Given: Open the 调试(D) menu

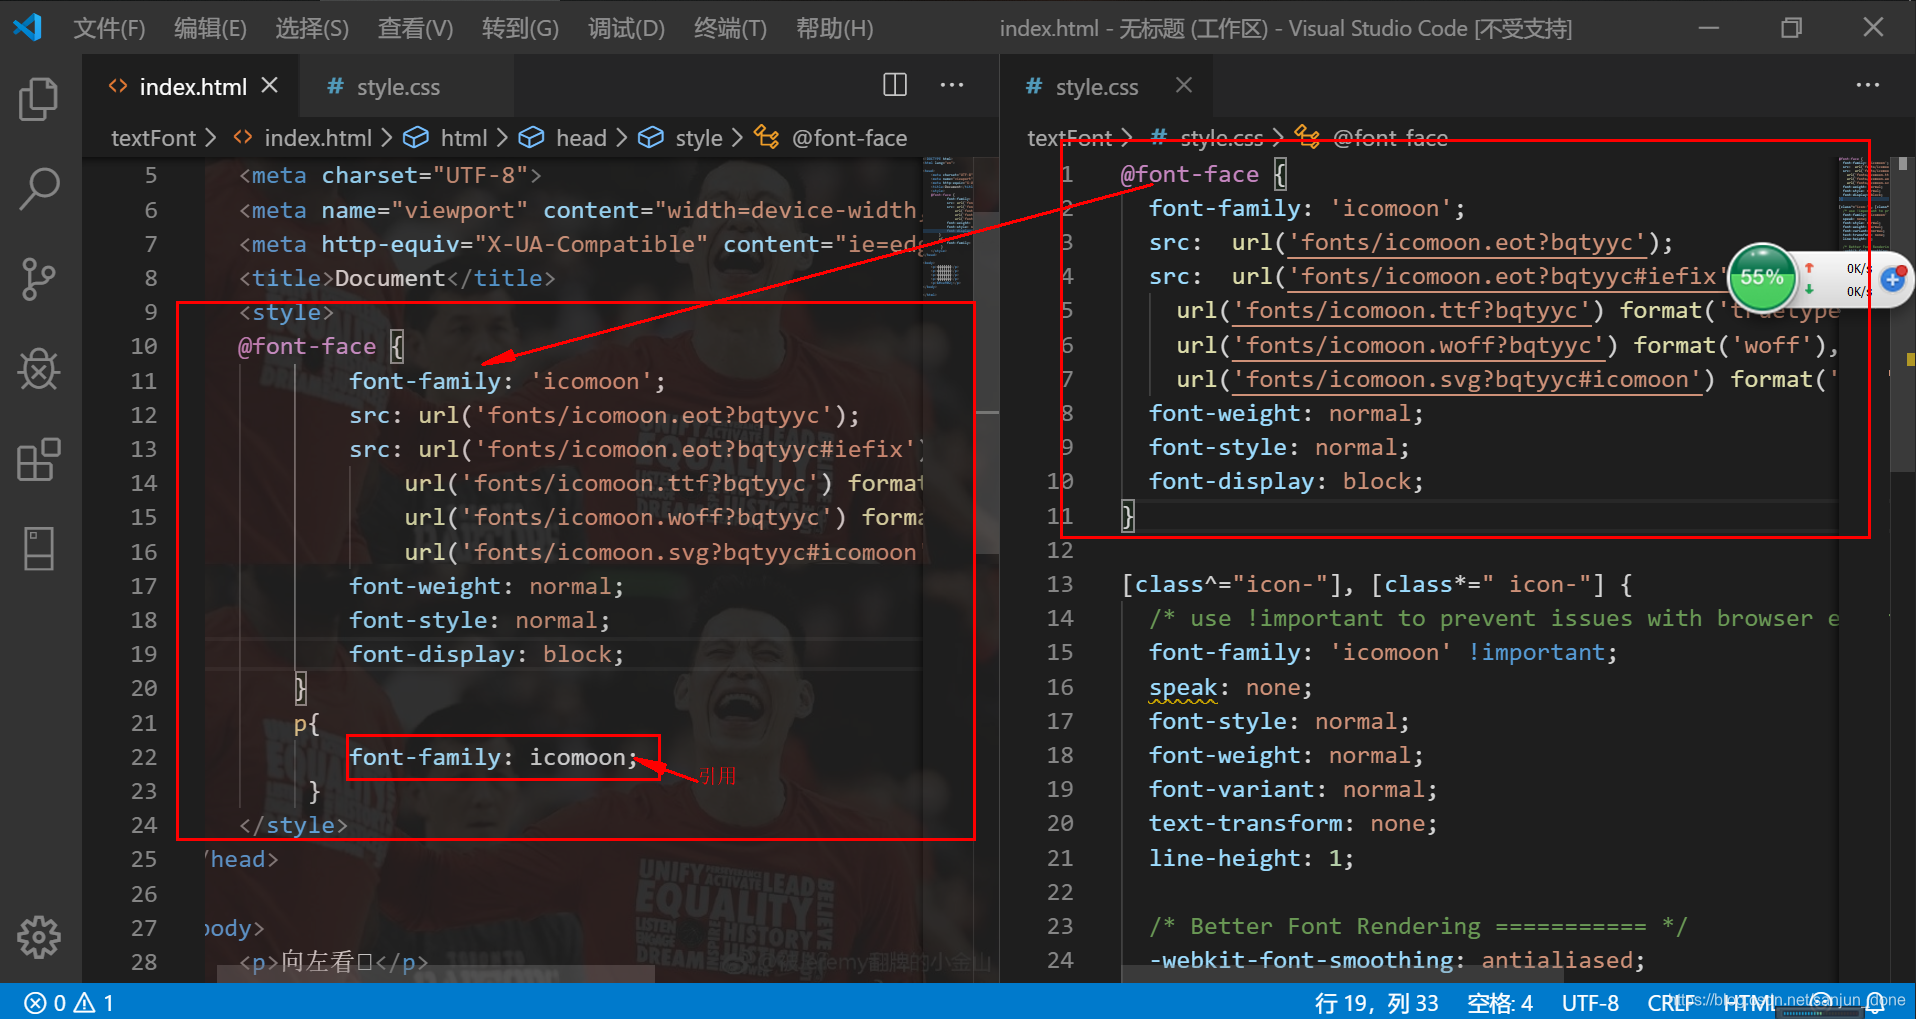Looking at the screenshot, I should point(626,28).
